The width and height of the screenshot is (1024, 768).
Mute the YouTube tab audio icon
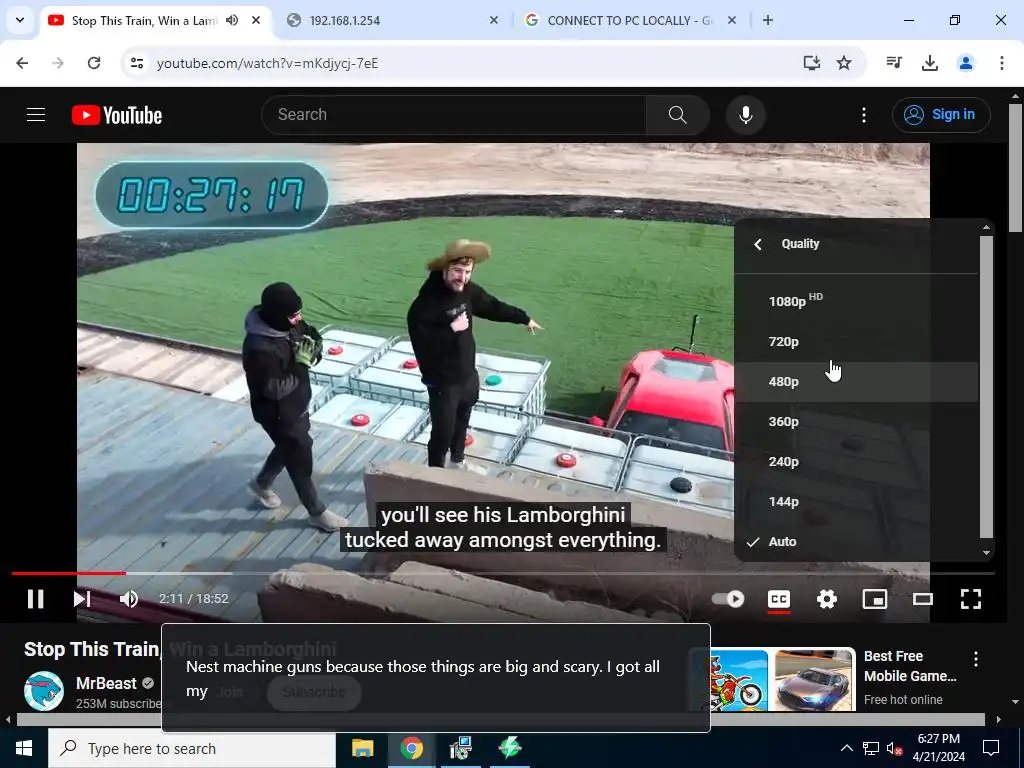232,20
